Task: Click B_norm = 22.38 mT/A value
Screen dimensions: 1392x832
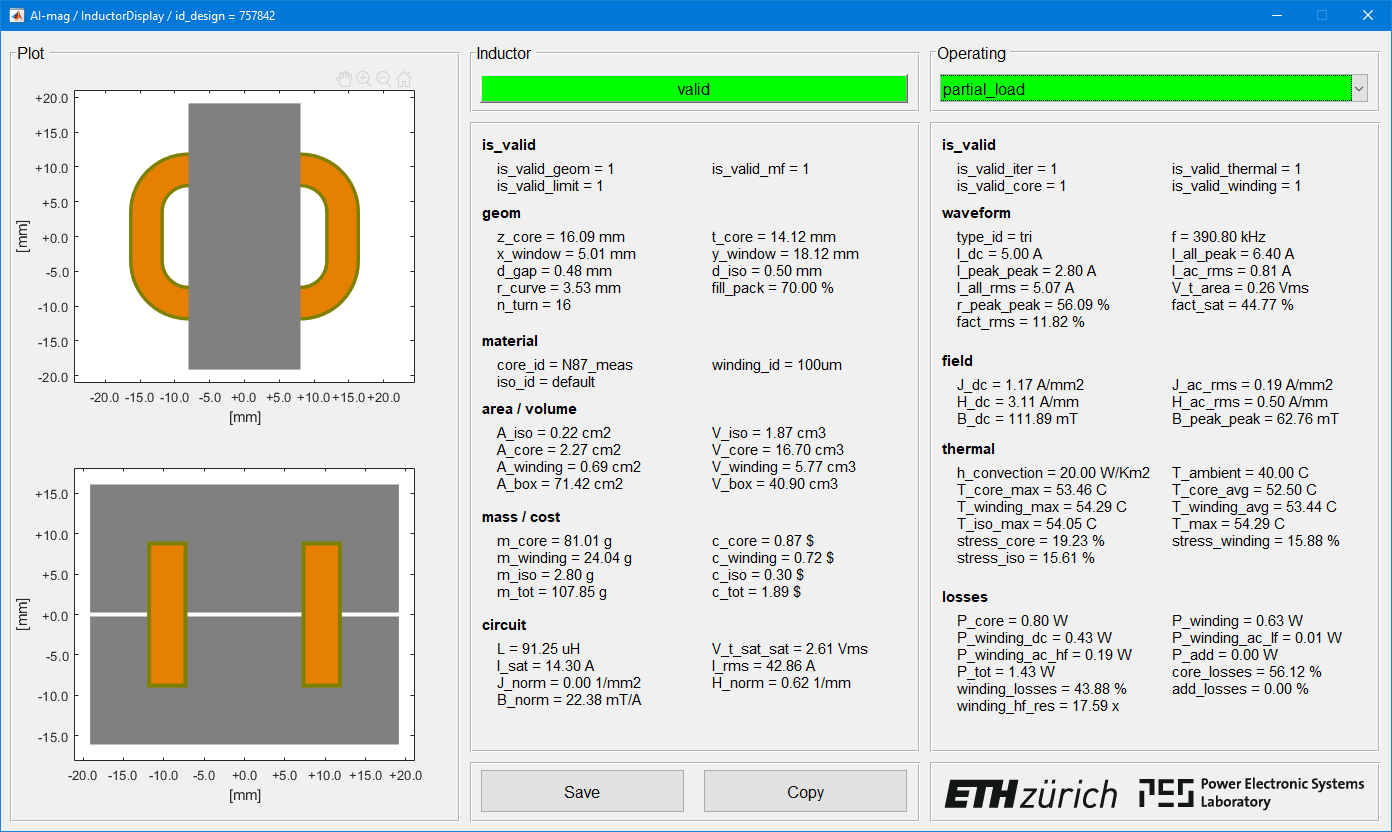Action: [x=567, y=700]
